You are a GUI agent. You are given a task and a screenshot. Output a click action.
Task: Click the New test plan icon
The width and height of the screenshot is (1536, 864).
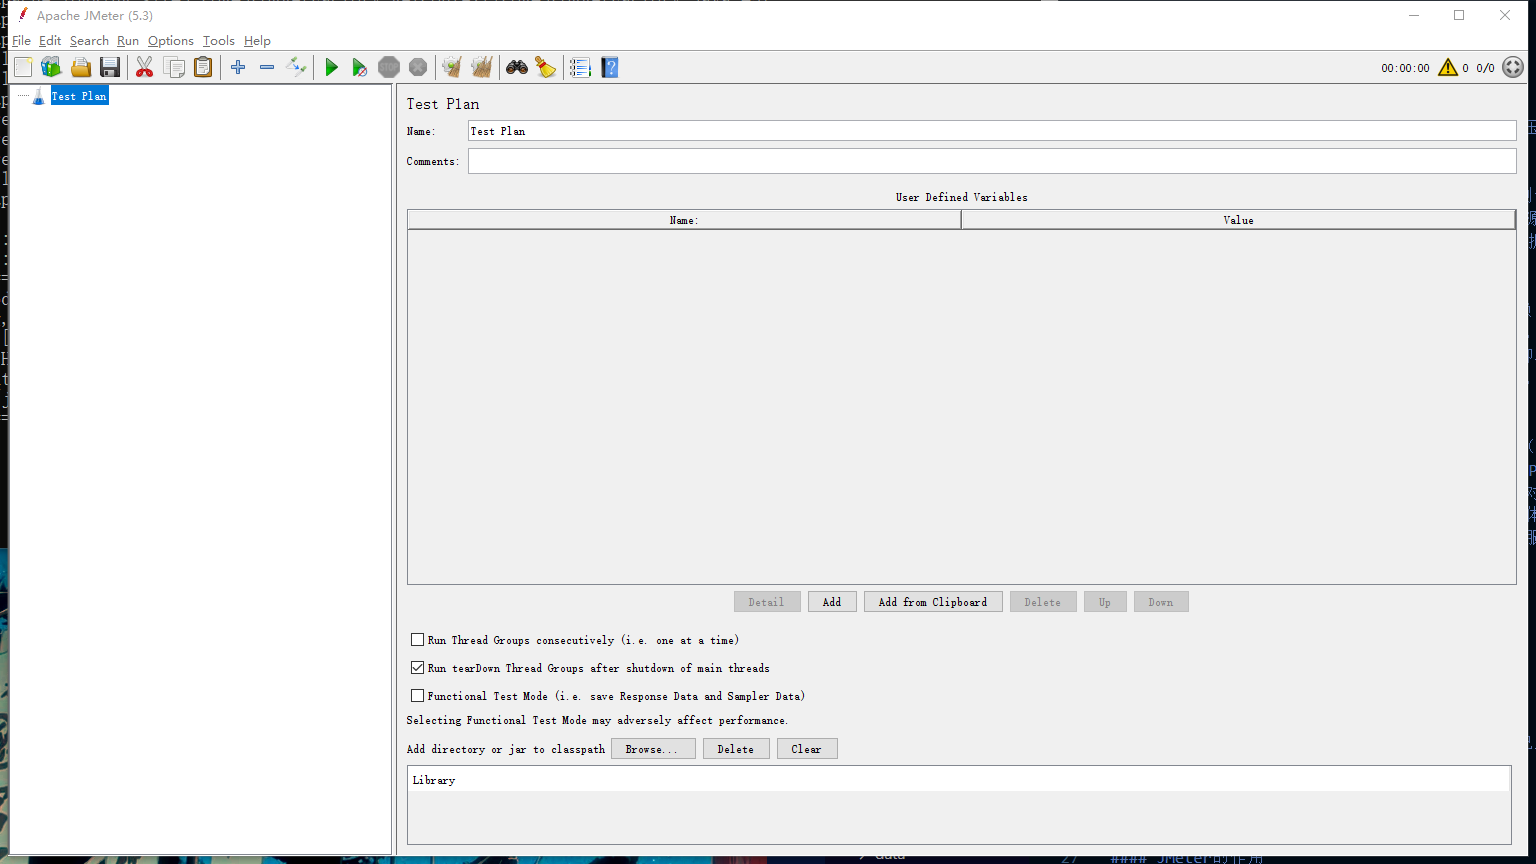(23, 67)
